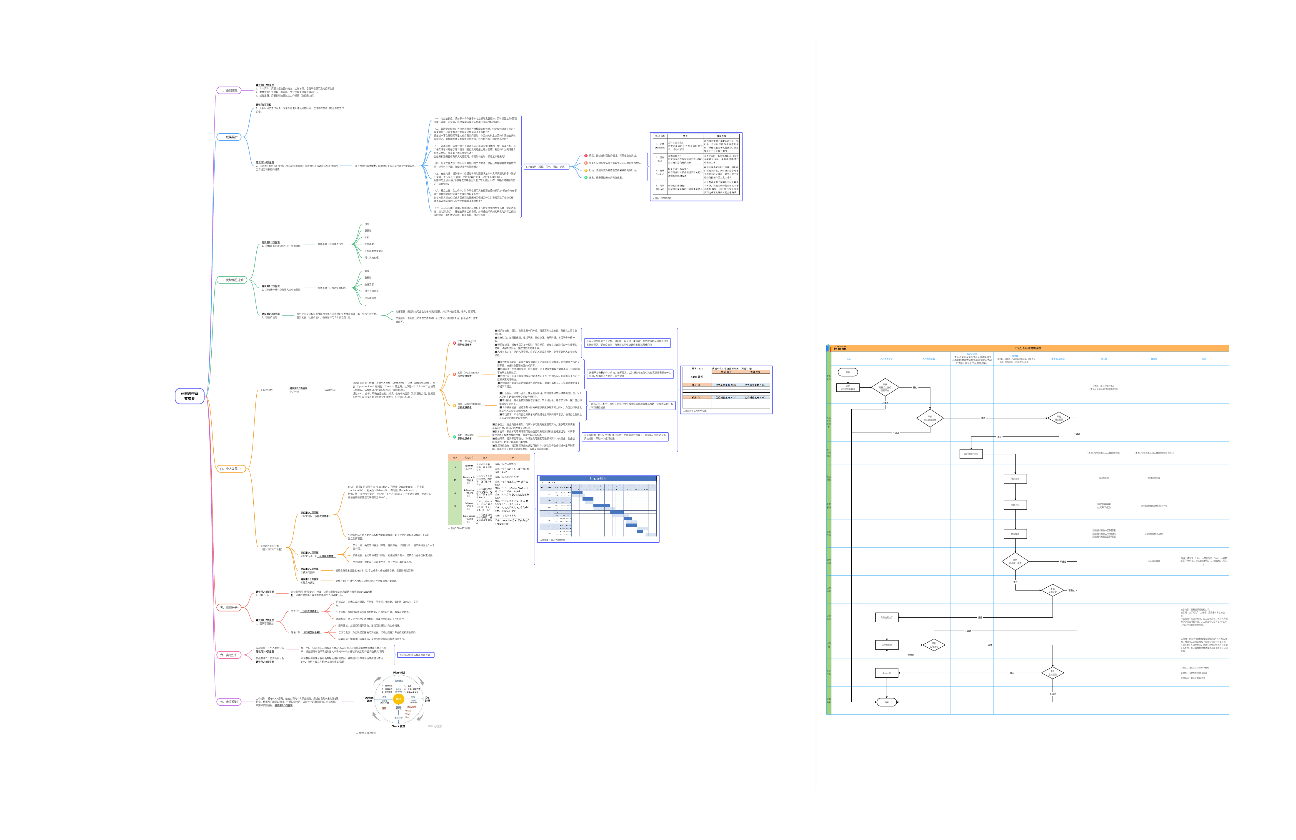Select the Gantt chart image with blue bars
This screenshot has height=840, width=1296.
[x=598, y=508]
